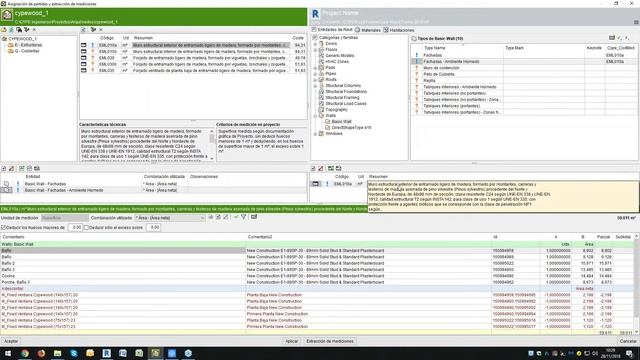Toggle 'Deducir los huecos mayores de' checkbox
Viewport: 640px width, 360px height.
3,227
